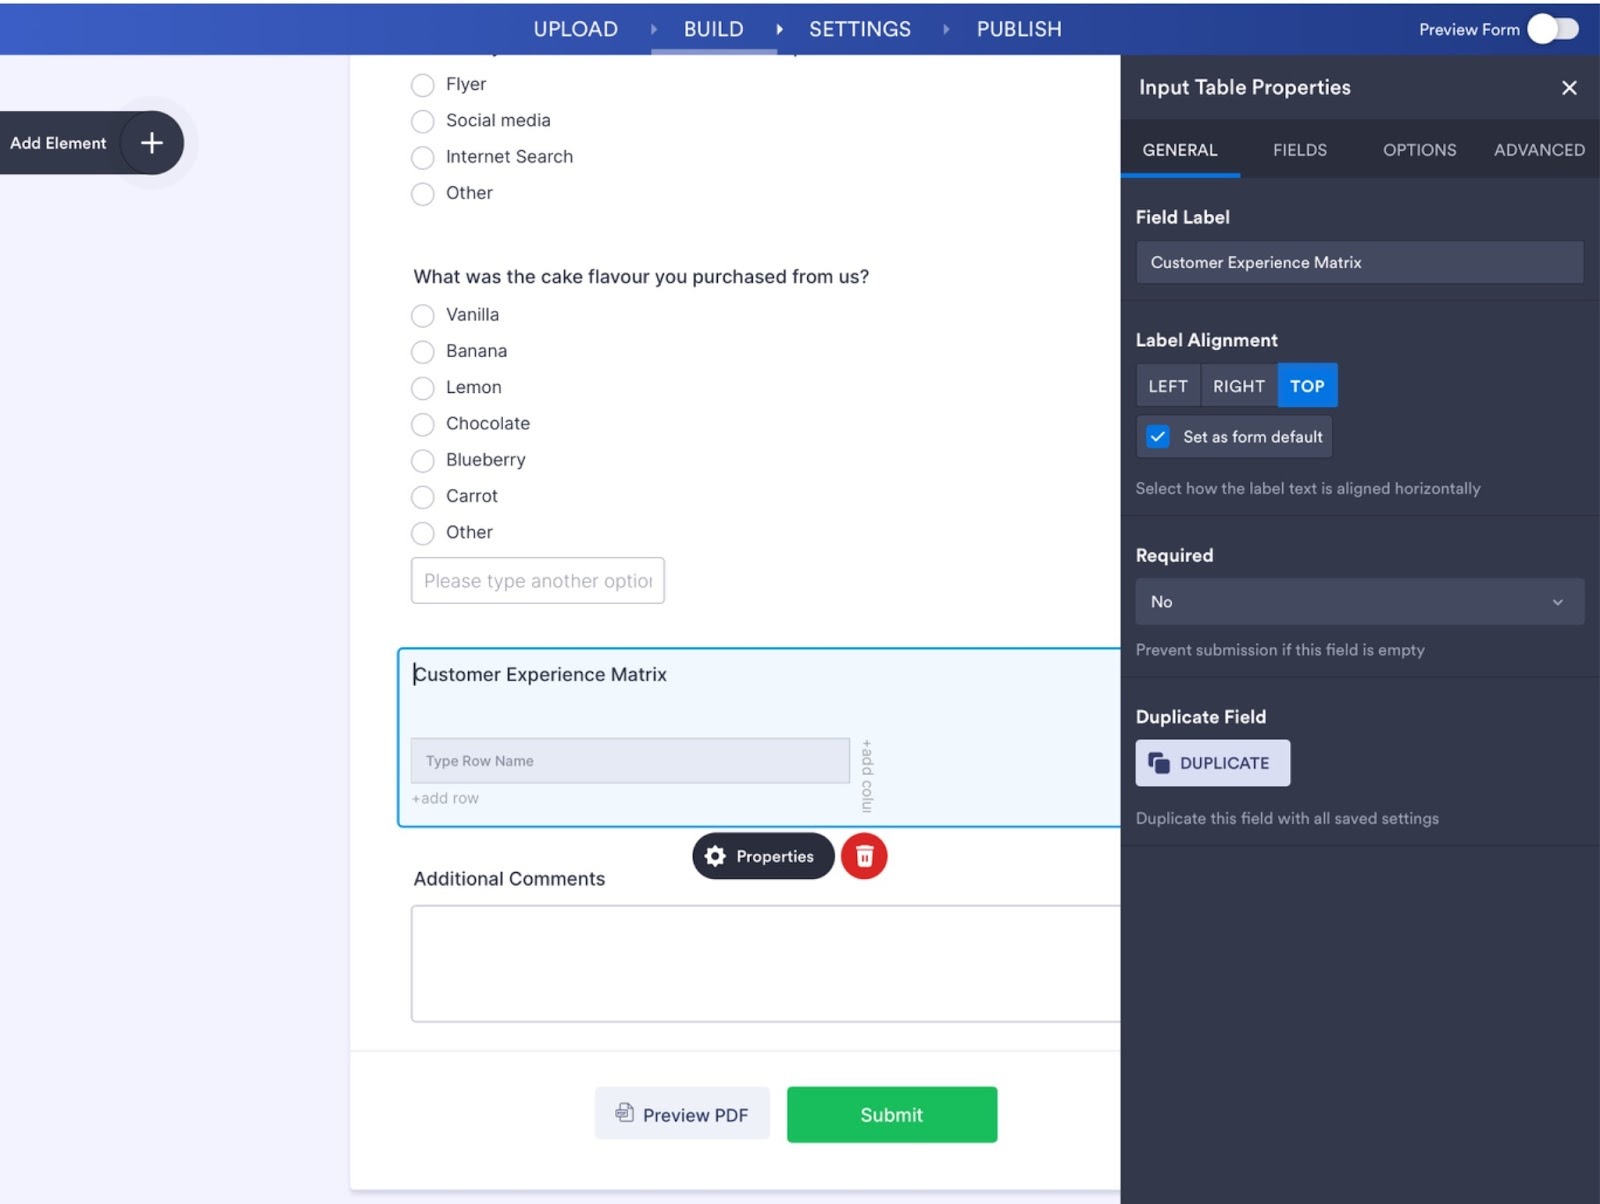Click the printer icon on Preview PDF
The image size is (1600, 1204).
[624, 1114]
